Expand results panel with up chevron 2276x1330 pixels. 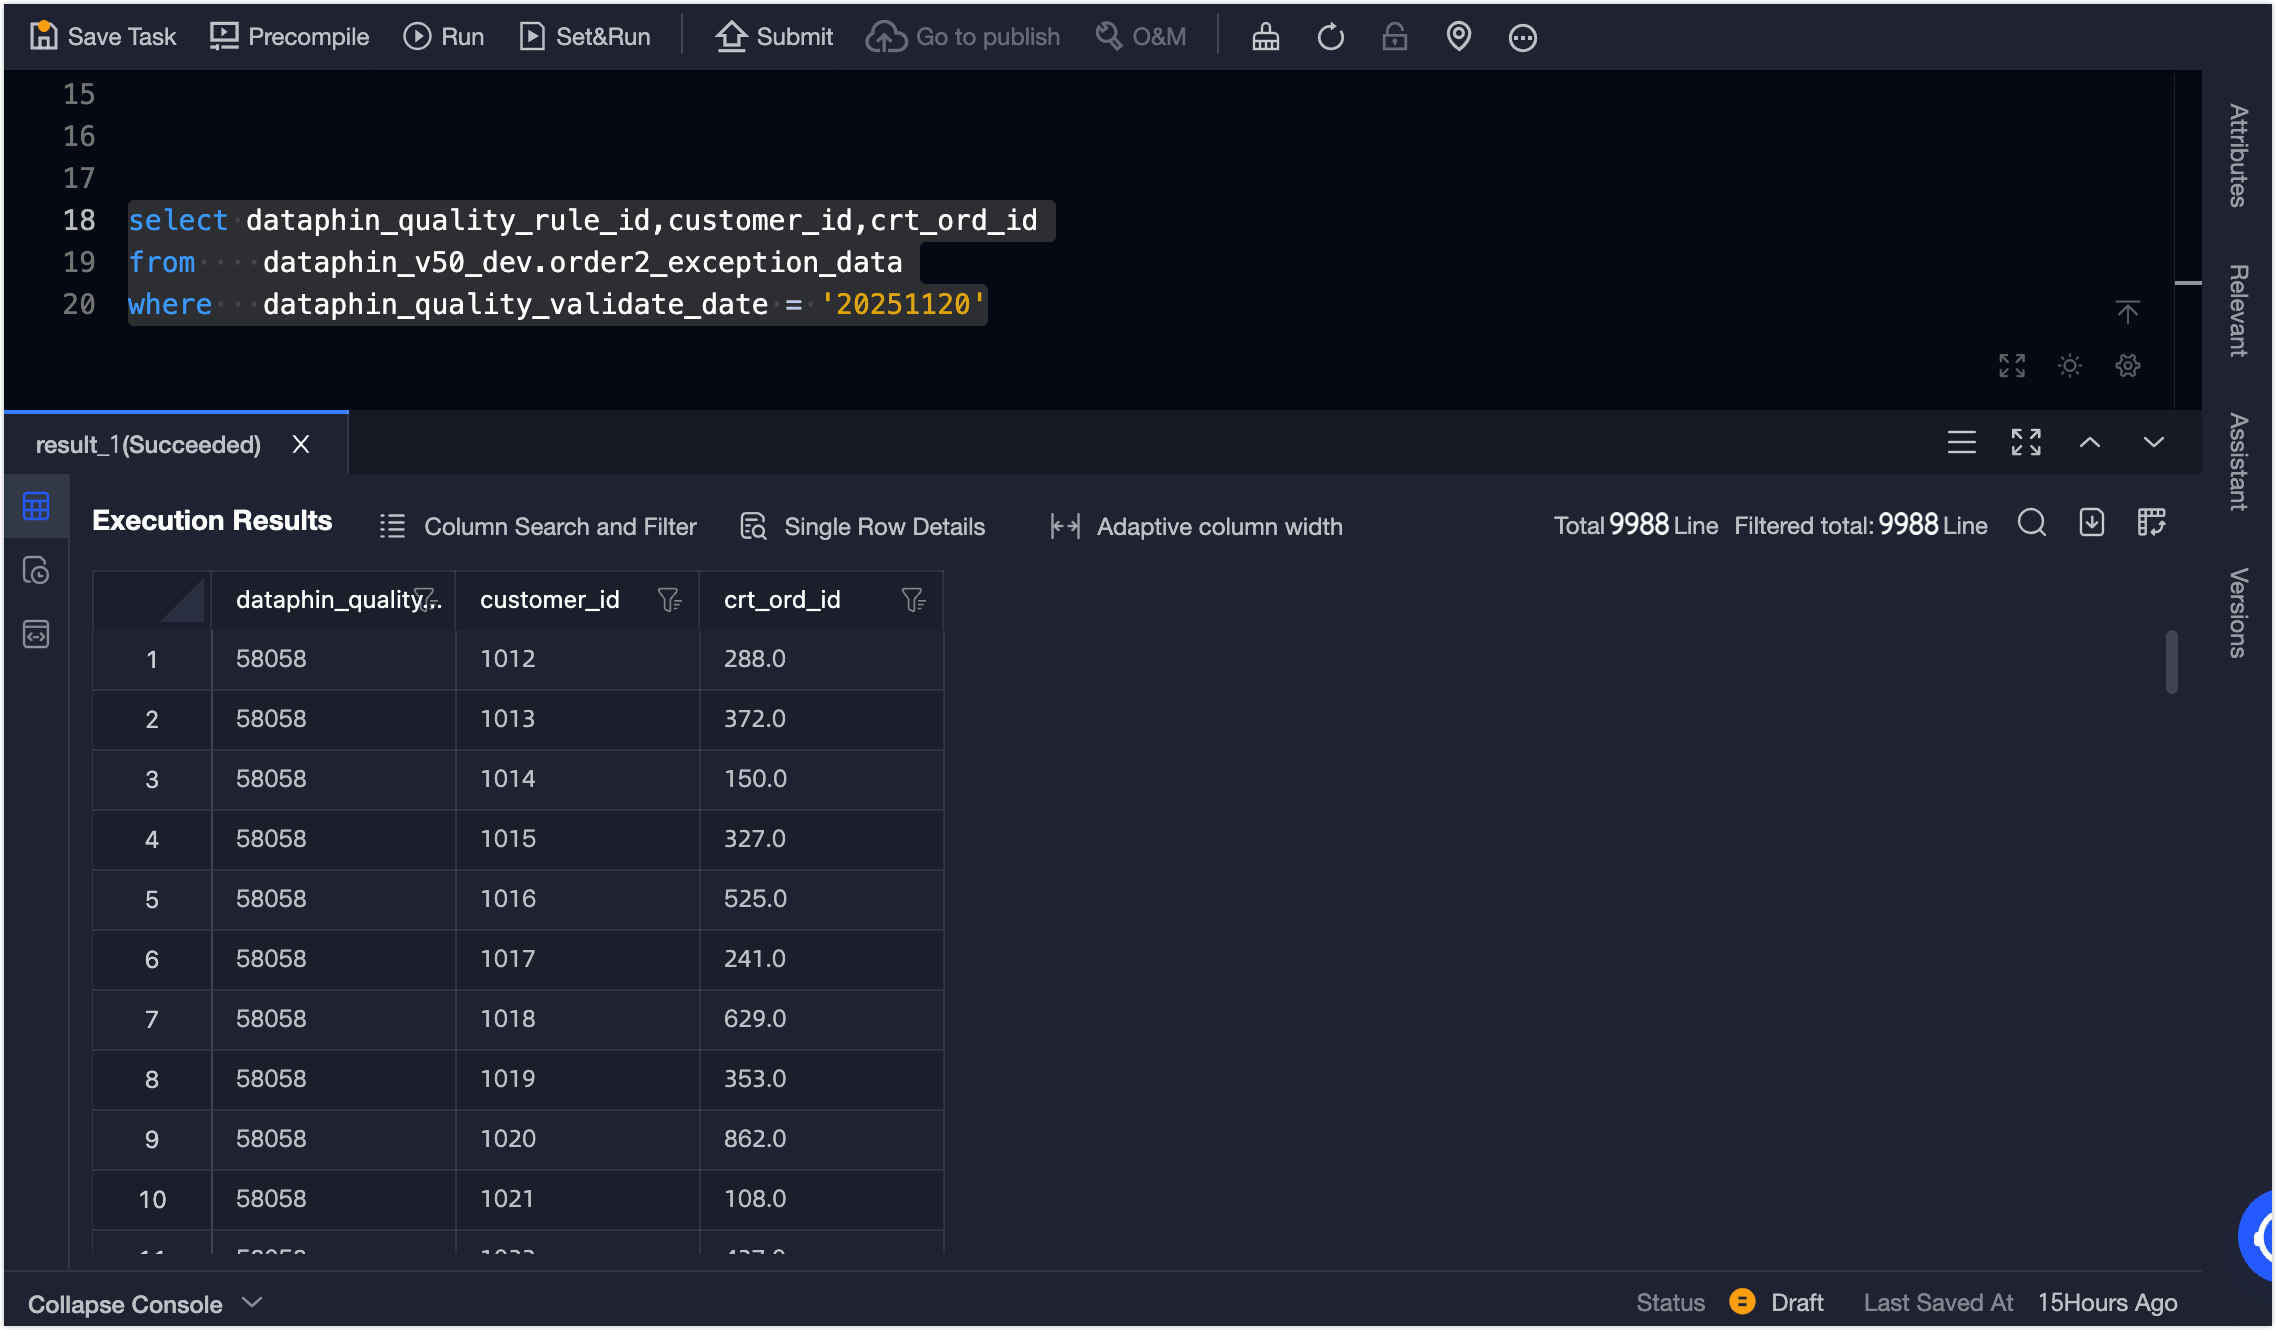click(2090, 442)
